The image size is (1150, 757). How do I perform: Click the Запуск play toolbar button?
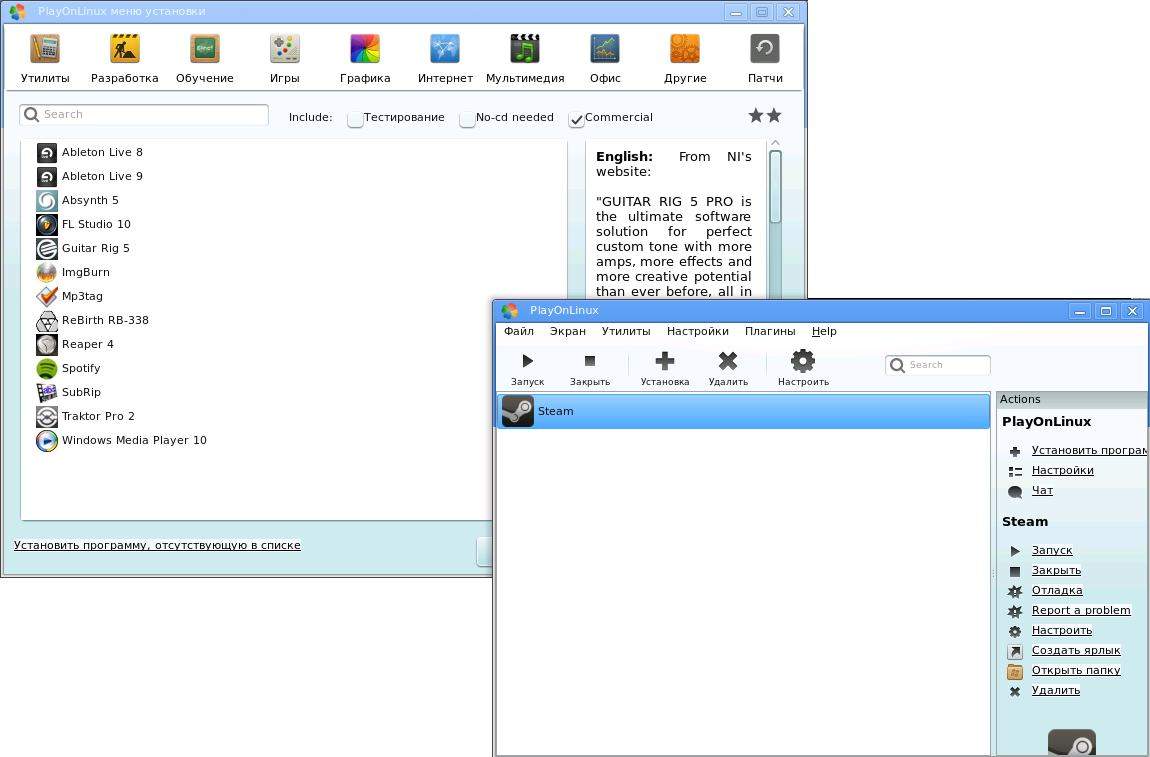click(x=527, y=362)
